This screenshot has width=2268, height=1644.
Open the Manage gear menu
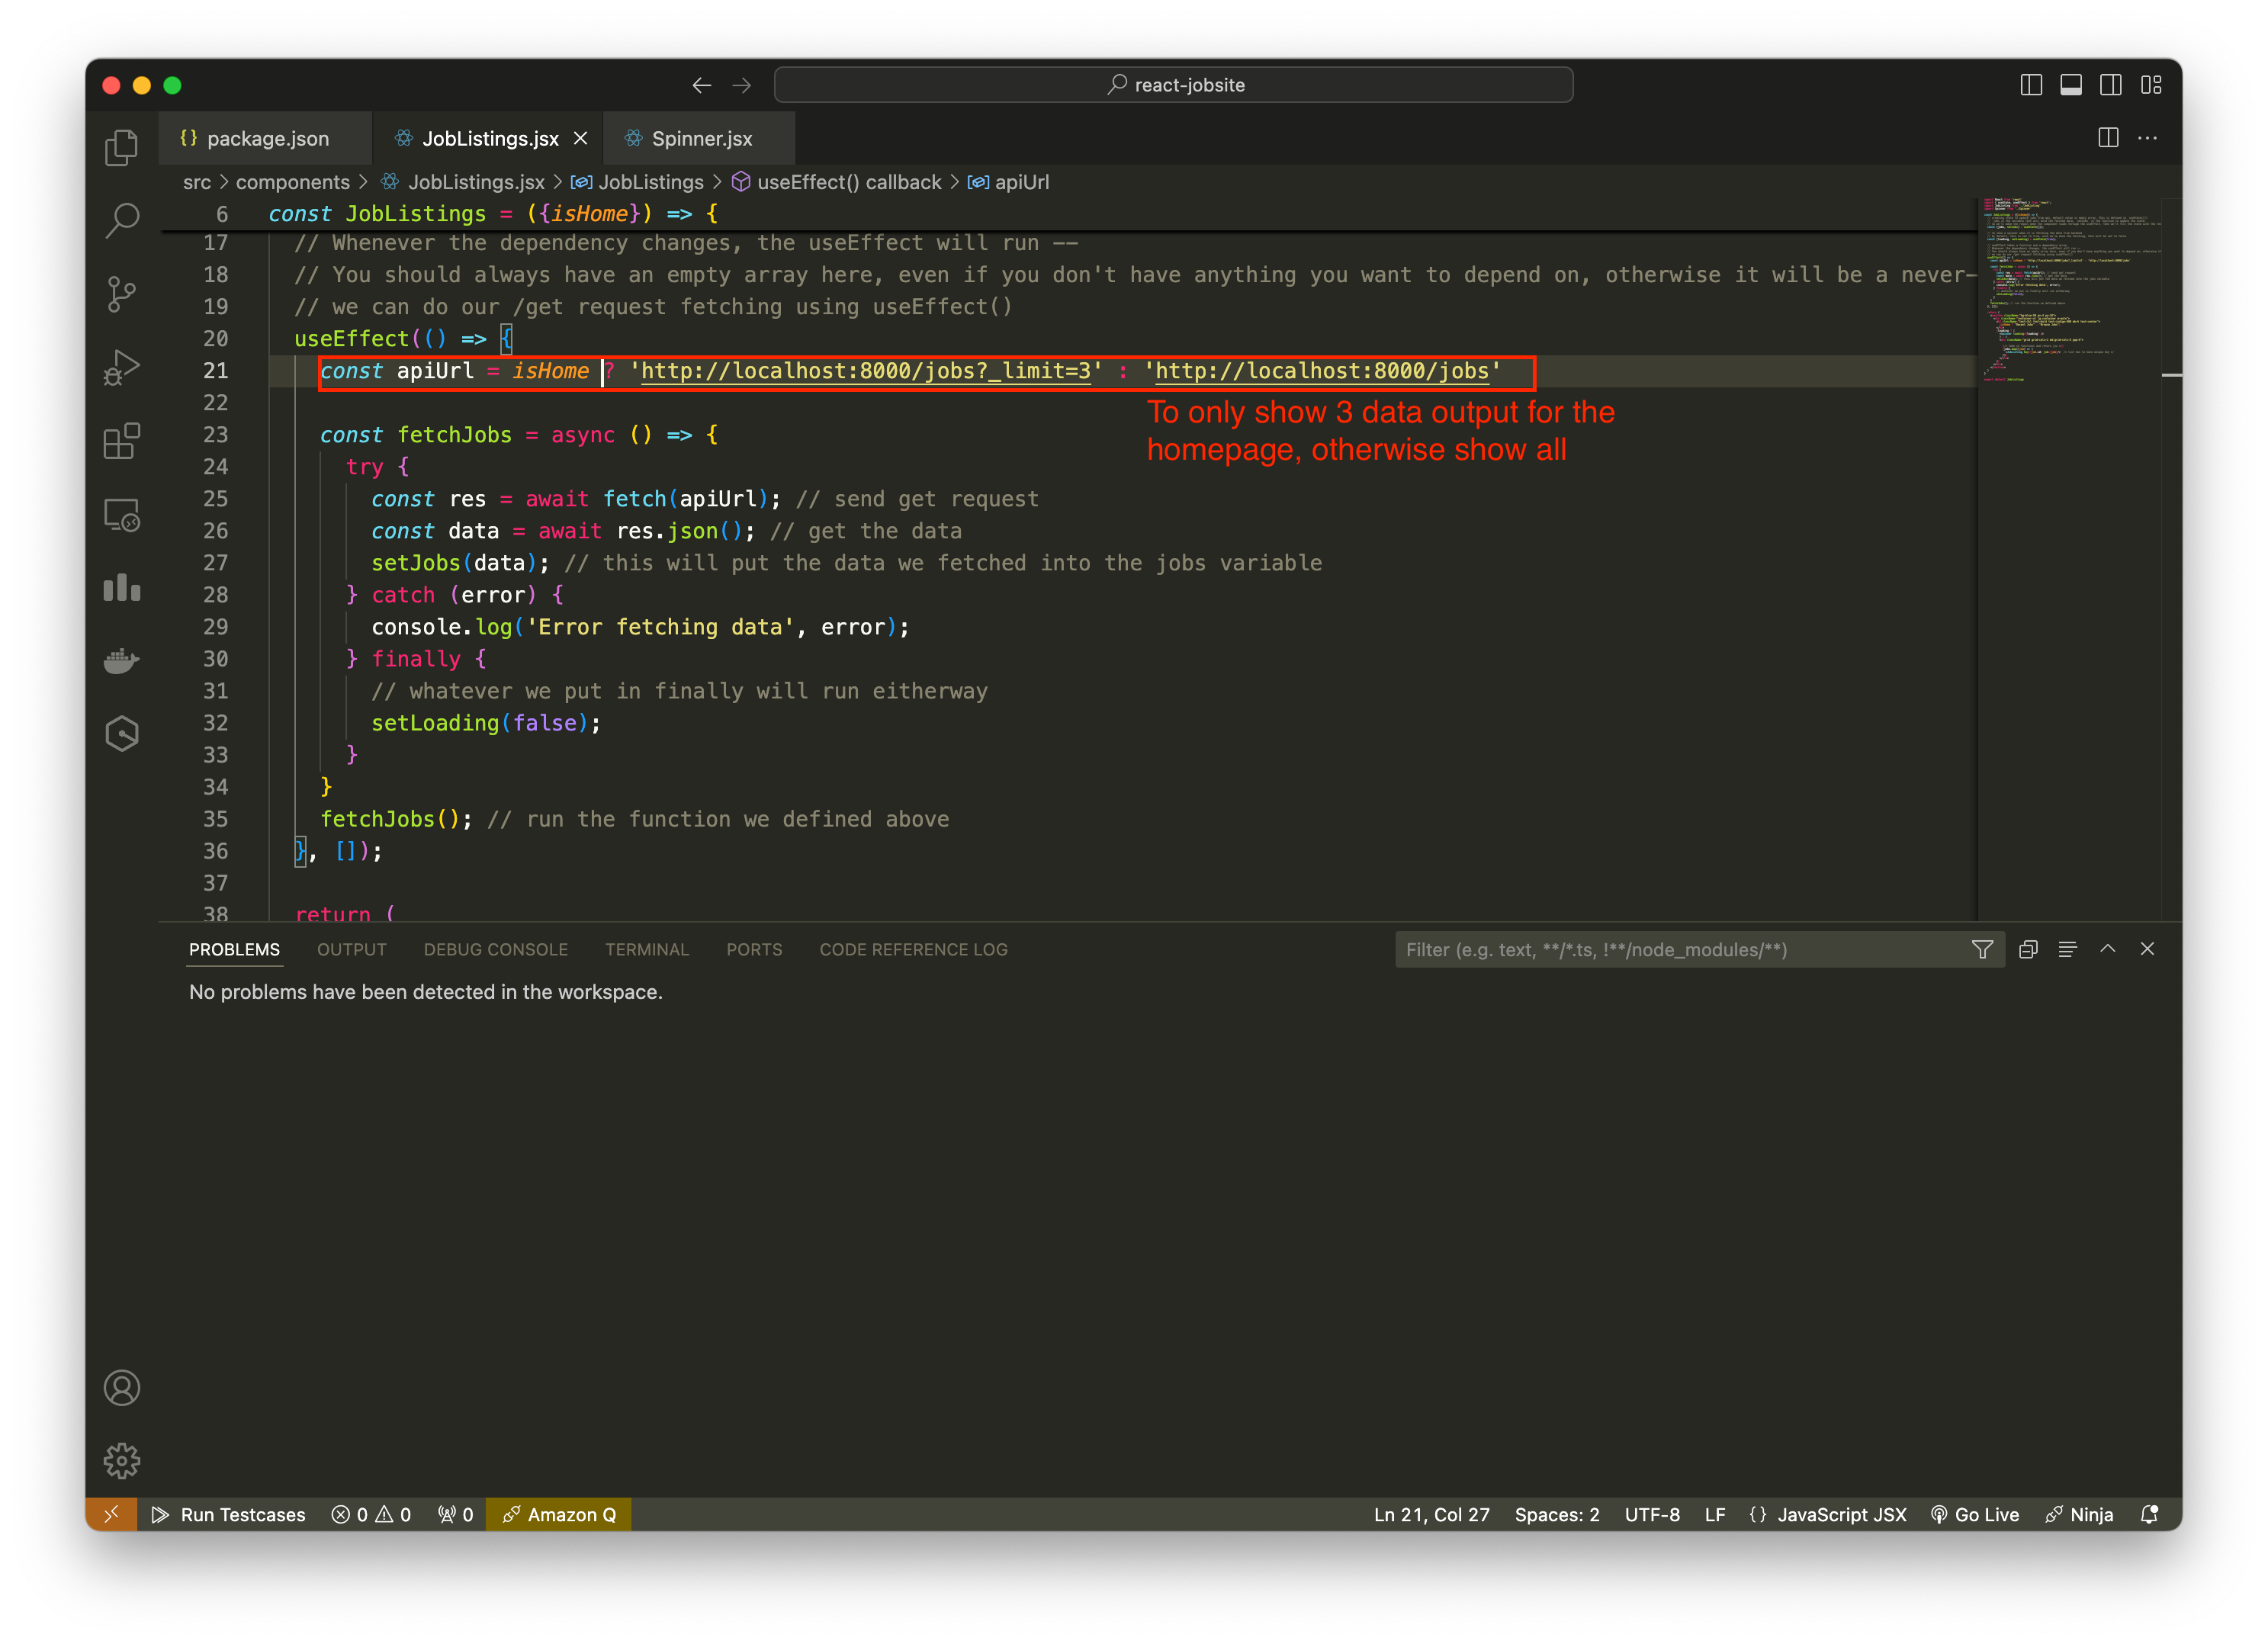(x=122, y=1461)
